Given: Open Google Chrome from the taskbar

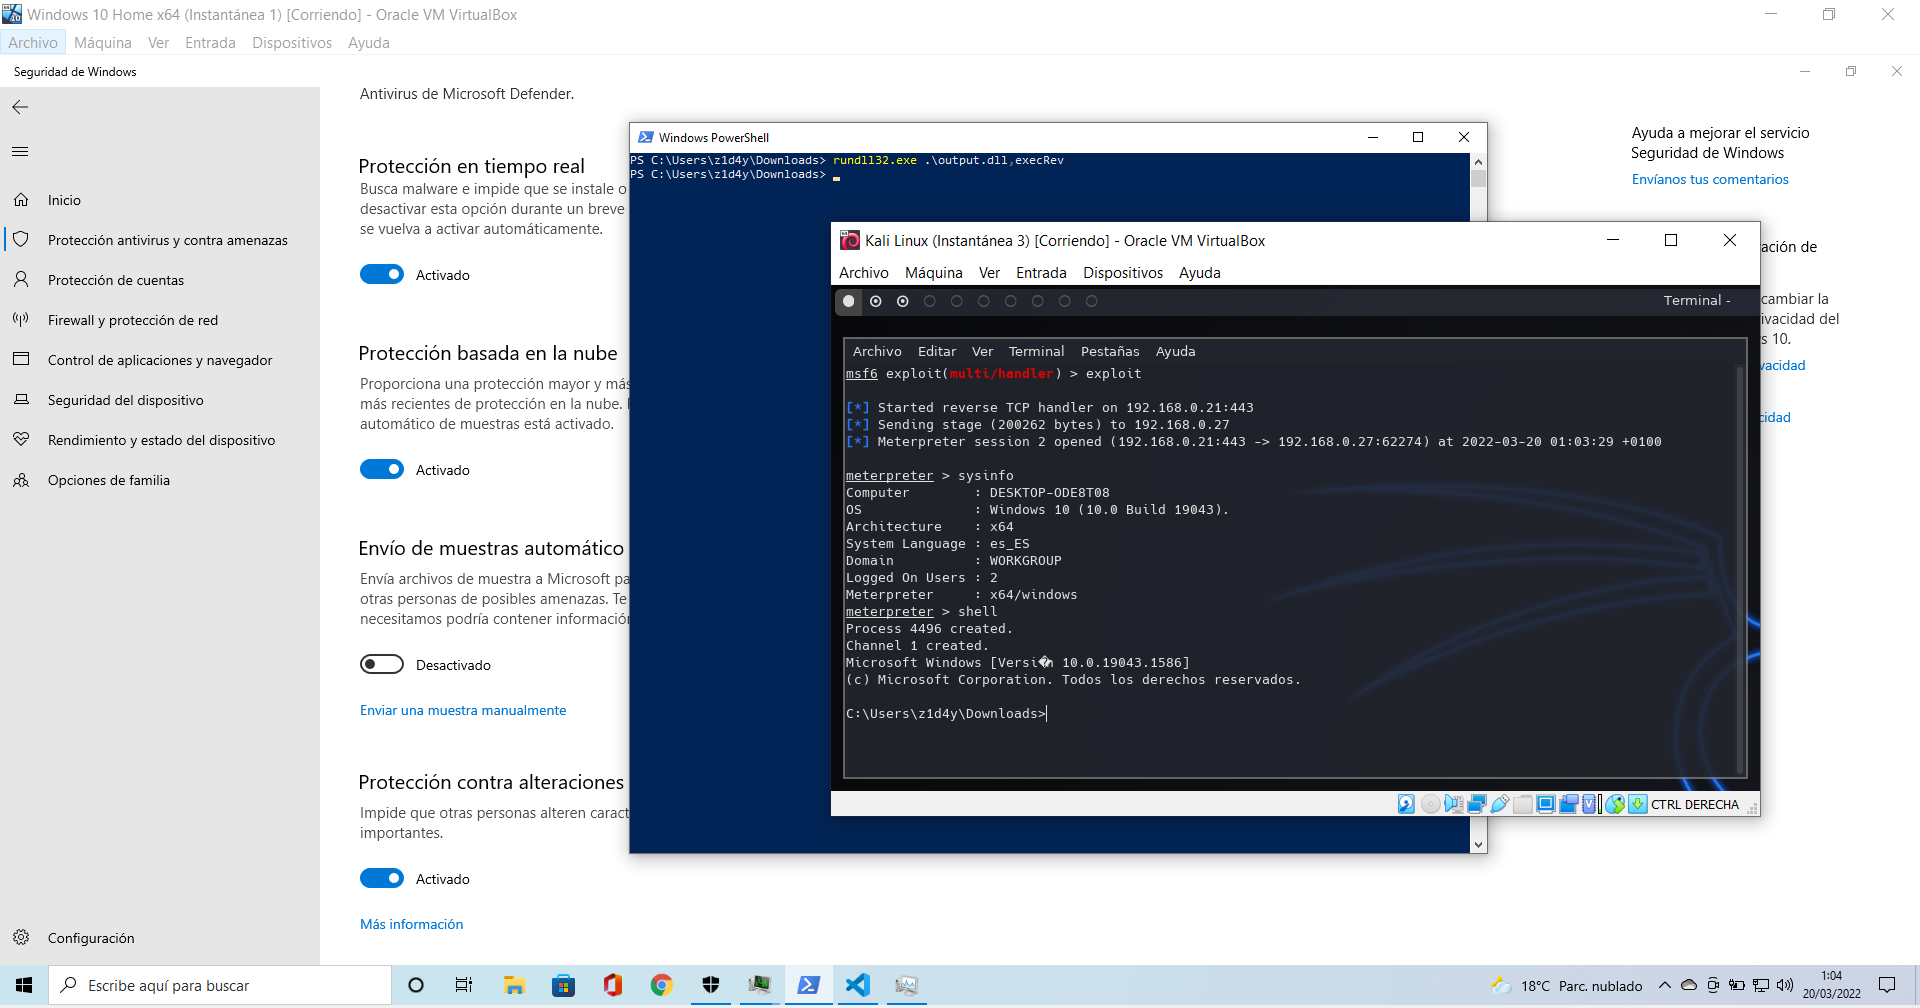Looking at the screenshot, I should tap(661, 985).
